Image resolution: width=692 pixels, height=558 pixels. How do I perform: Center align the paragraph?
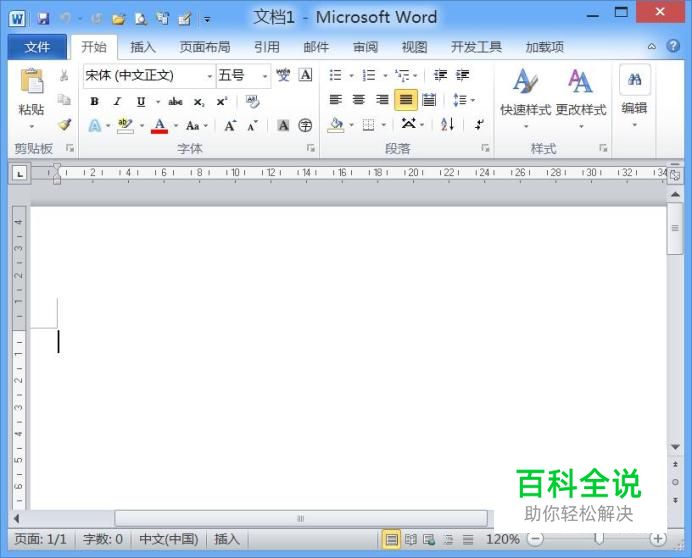click(x=359, y=100)
